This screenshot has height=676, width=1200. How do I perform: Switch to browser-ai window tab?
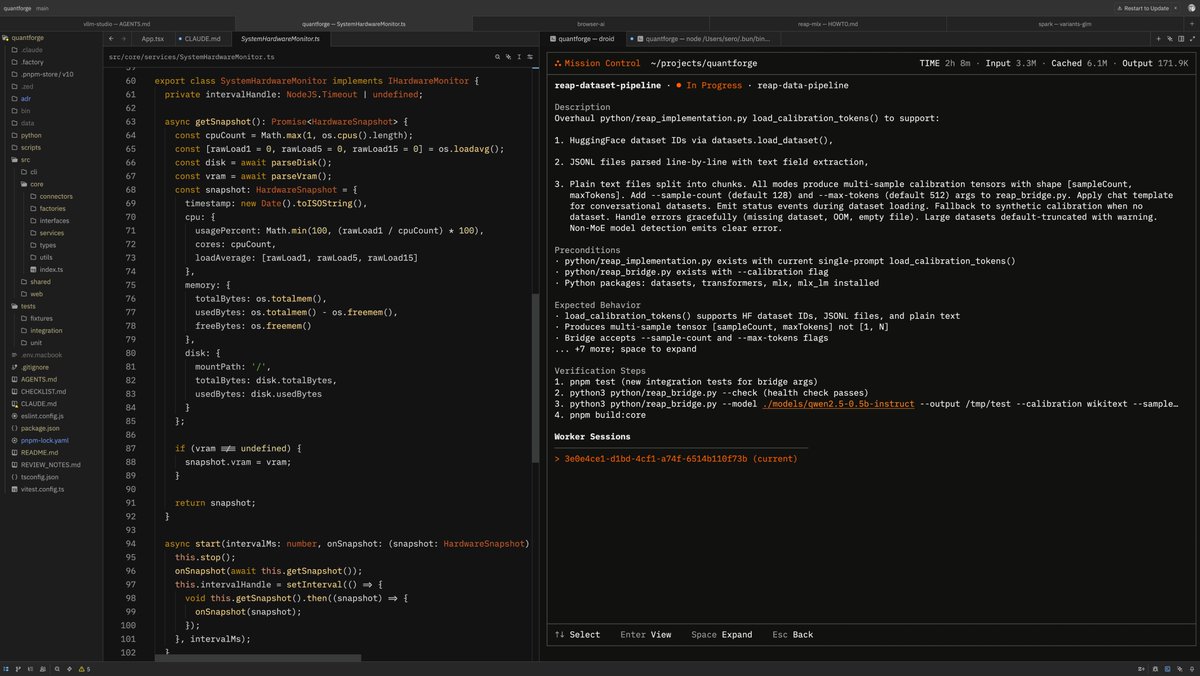589,22
